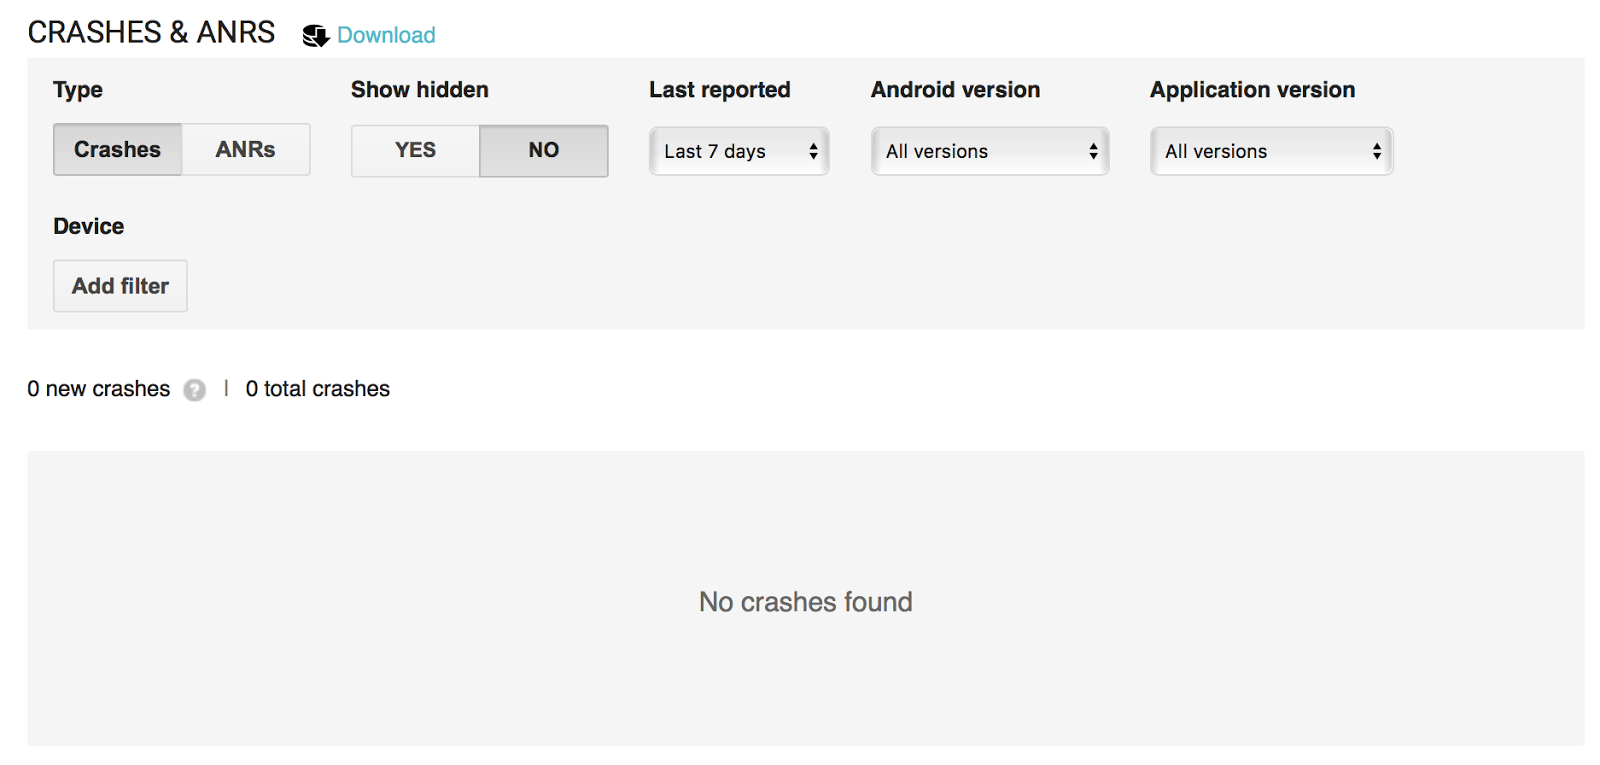Viewport: 1600px width, 765px height.
Task: Switch the type filter to ANRs
Action: (246, 150)
